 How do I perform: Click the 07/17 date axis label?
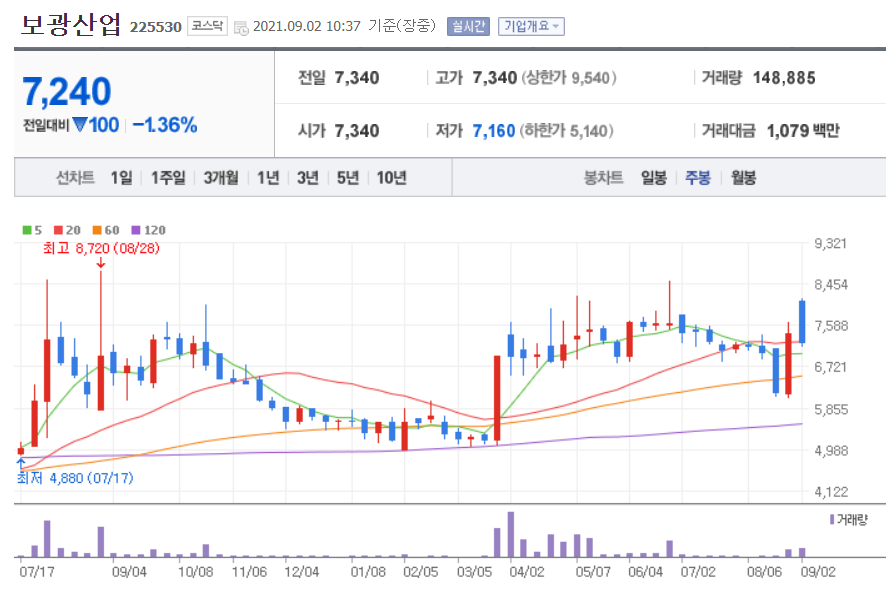tap(37, 571)
